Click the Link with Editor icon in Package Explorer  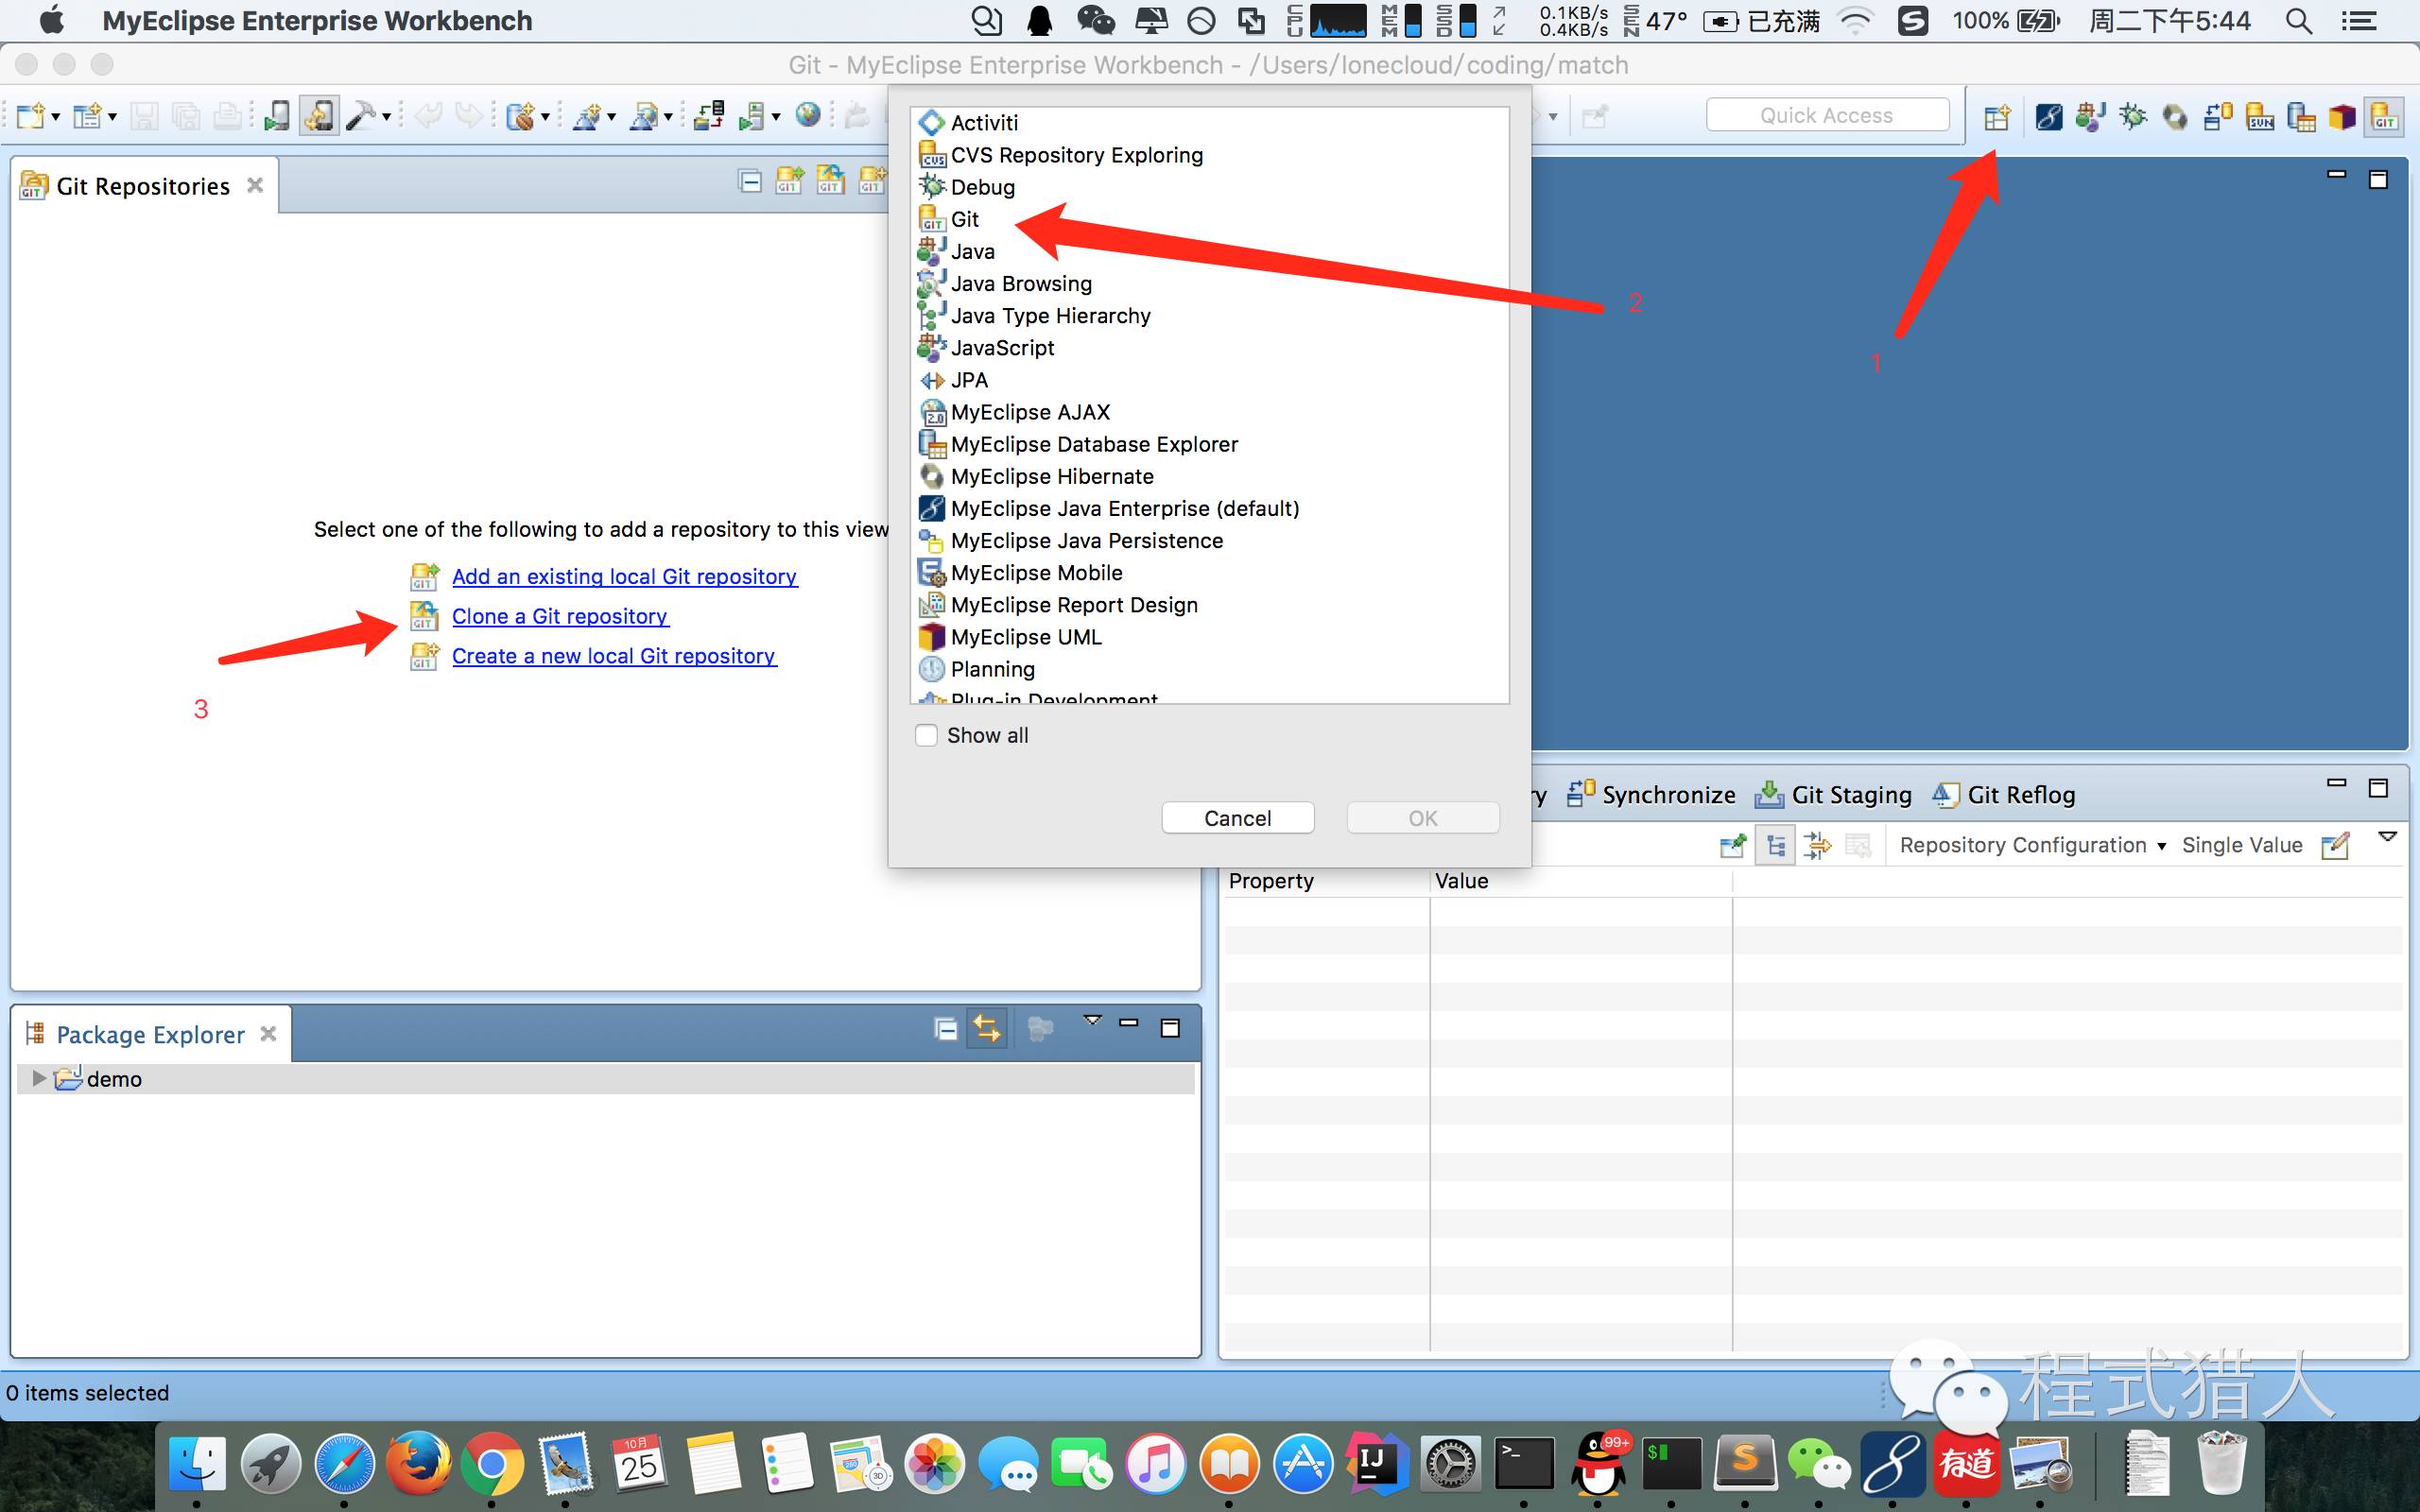[x=987, y=1028]
